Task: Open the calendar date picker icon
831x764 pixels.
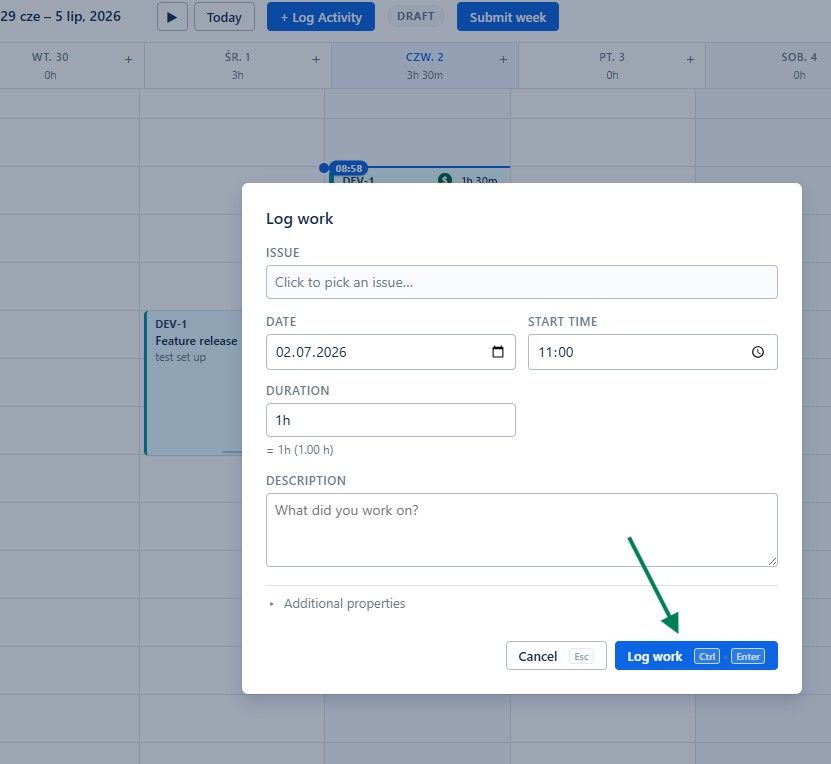Action: click(x=498, y=352)
